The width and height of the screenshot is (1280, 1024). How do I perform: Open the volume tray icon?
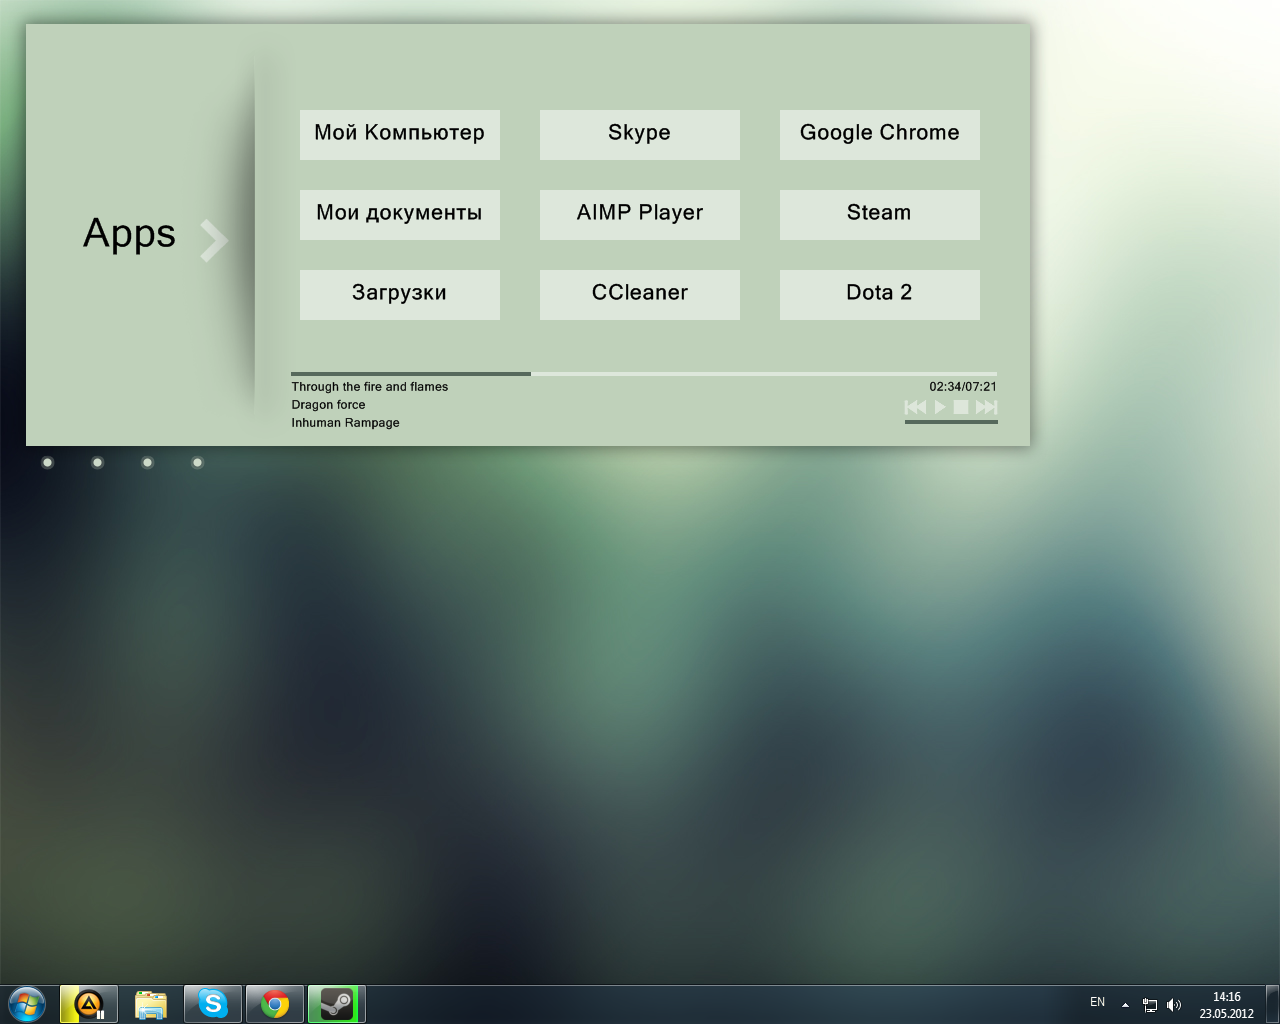(x=1174, y=1005)
